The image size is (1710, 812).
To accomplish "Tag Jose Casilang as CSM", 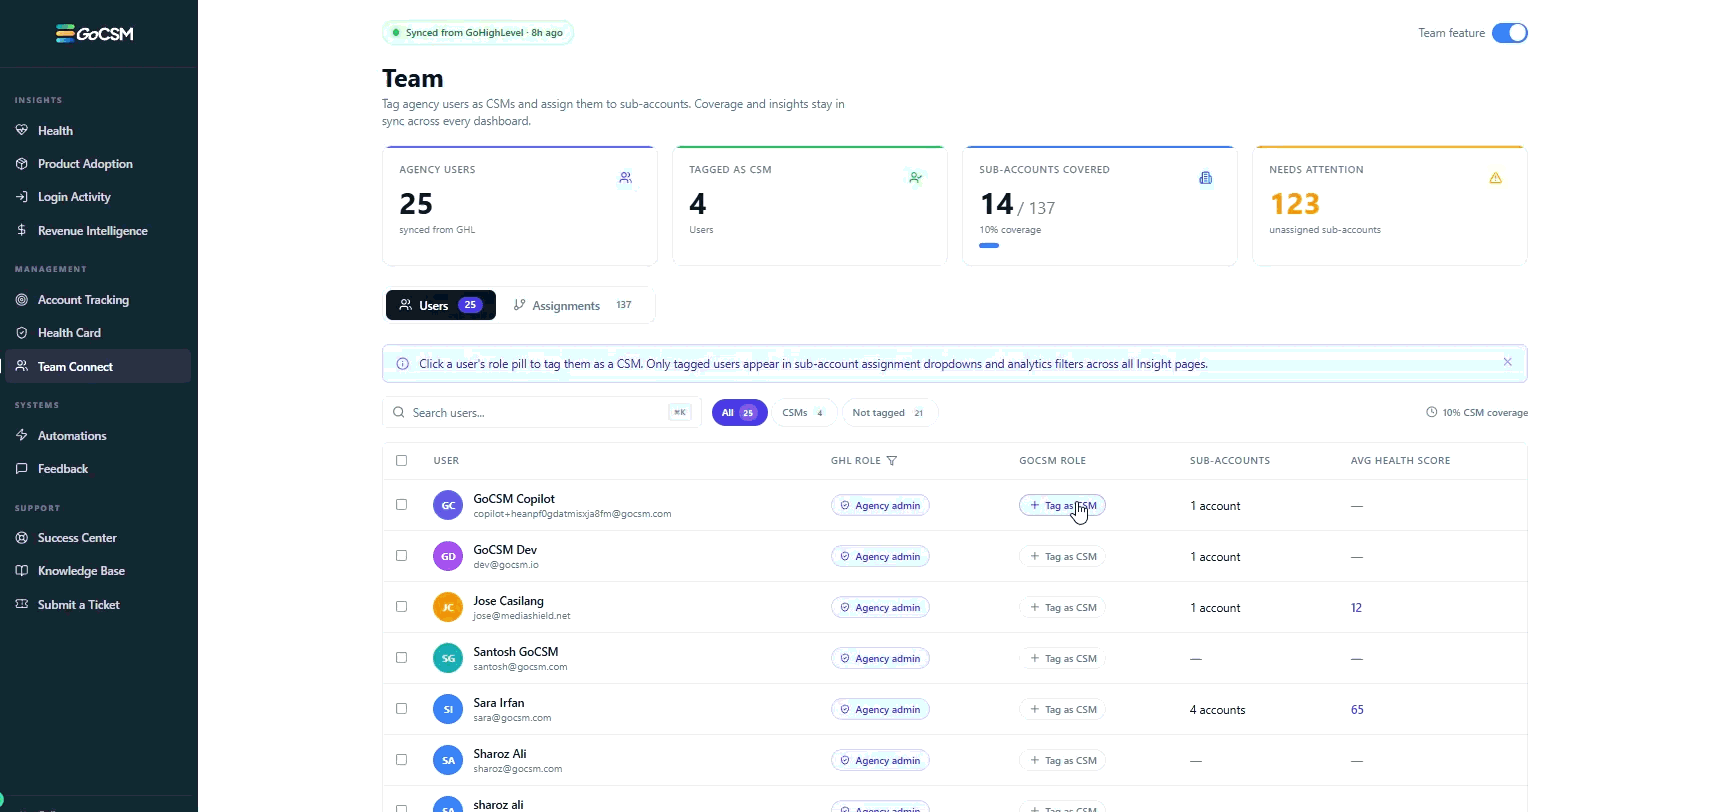I will (1062, 607).
